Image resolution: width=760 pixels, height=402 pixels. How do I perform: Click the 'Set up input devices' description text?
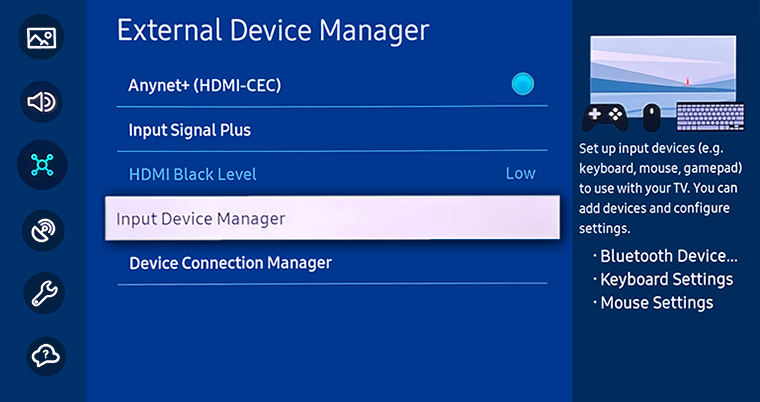click(662, 188)
